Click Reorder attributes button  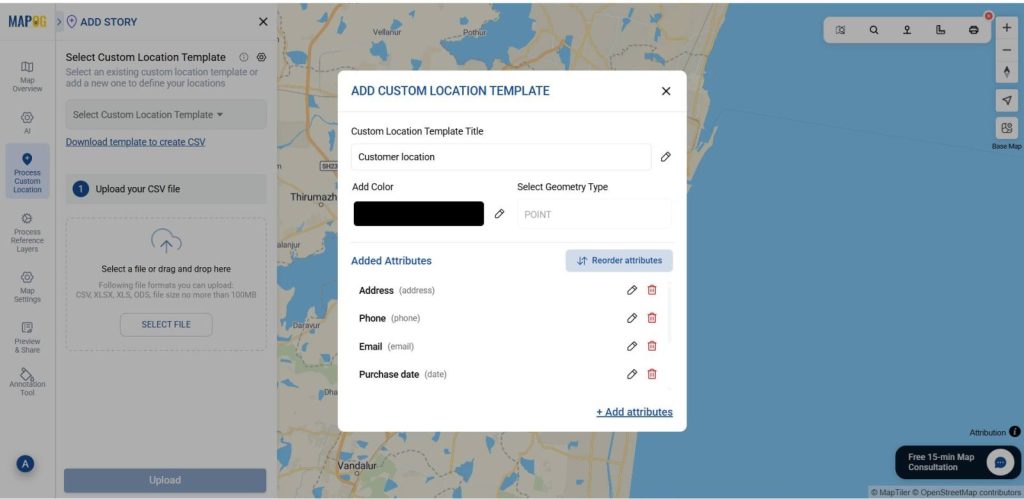click(x=619, y=261)
